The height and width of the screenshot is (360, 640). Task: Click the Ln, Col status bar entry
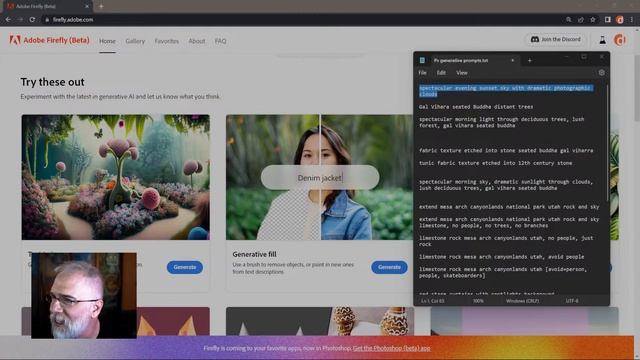point(433,301)
